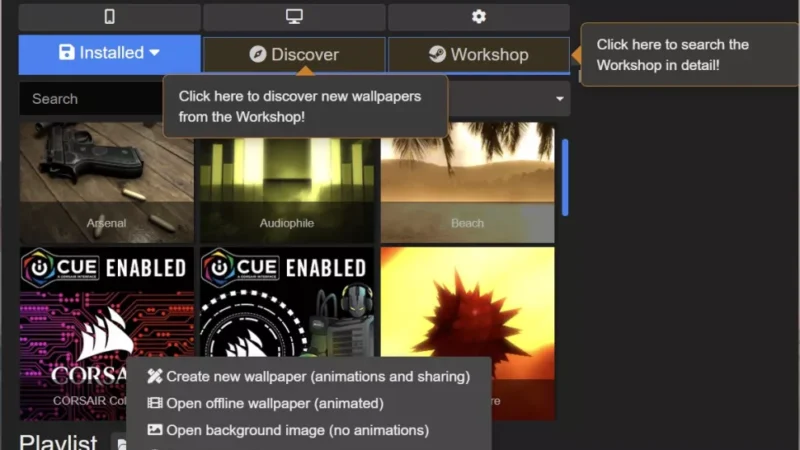Click the mobile device icon button

click(109, 17)
